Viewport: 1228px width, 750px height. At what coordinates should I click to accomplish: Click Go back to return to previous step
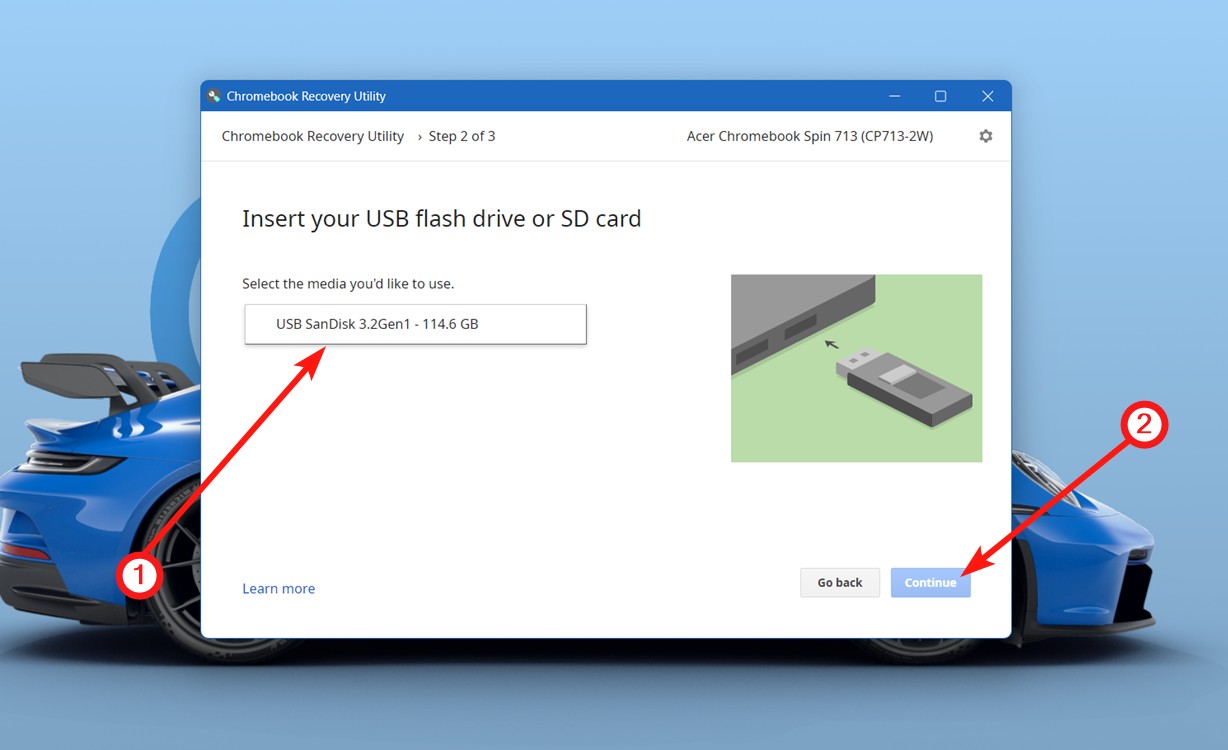point(839,582)
